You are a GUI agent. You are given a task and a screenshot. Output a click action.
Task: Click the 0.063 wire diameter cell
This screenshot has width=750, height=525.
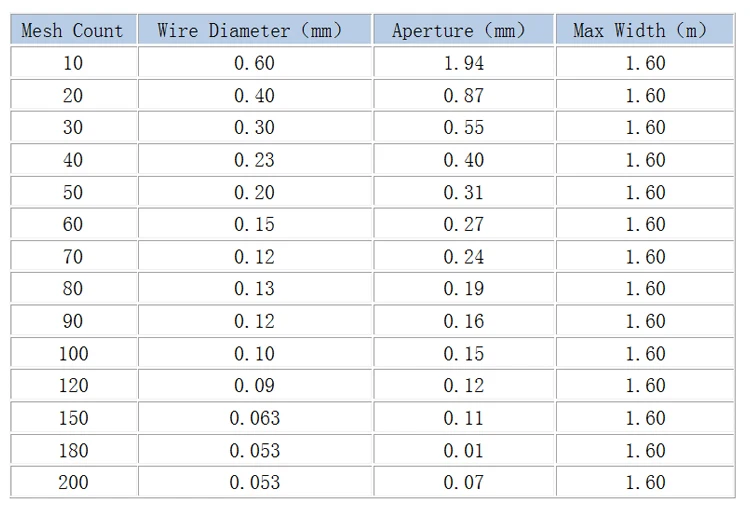(x=255, y=418)
